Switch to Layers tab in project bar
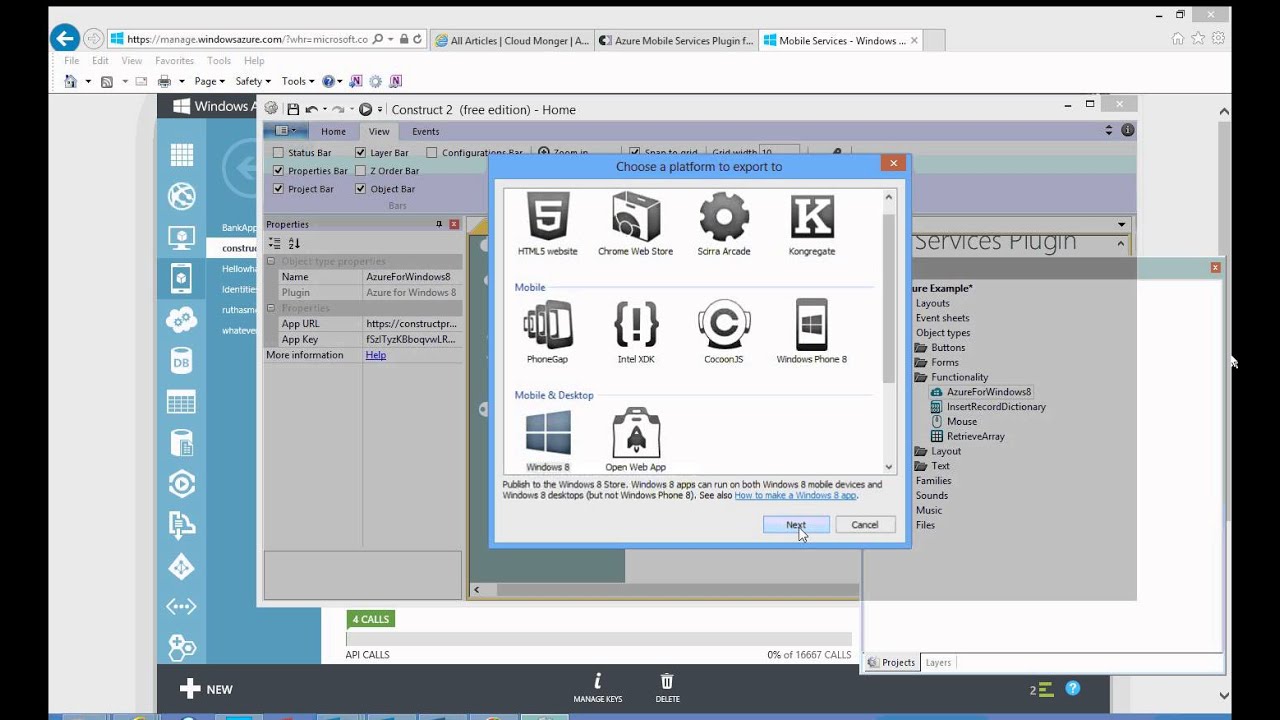 coord(938,662)
